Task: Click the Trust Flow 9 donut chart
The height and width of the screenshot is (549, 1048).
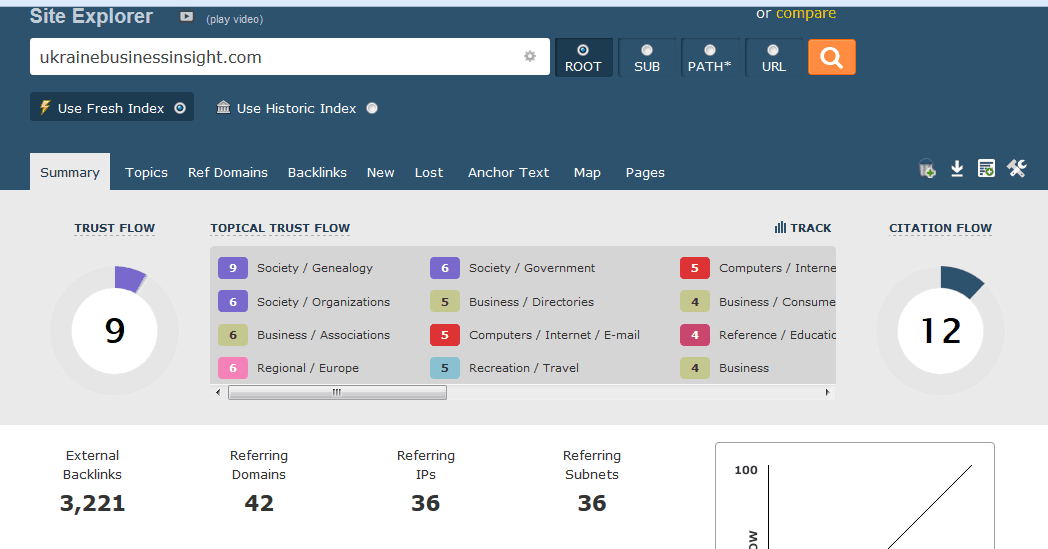Action: pos(114,330)
